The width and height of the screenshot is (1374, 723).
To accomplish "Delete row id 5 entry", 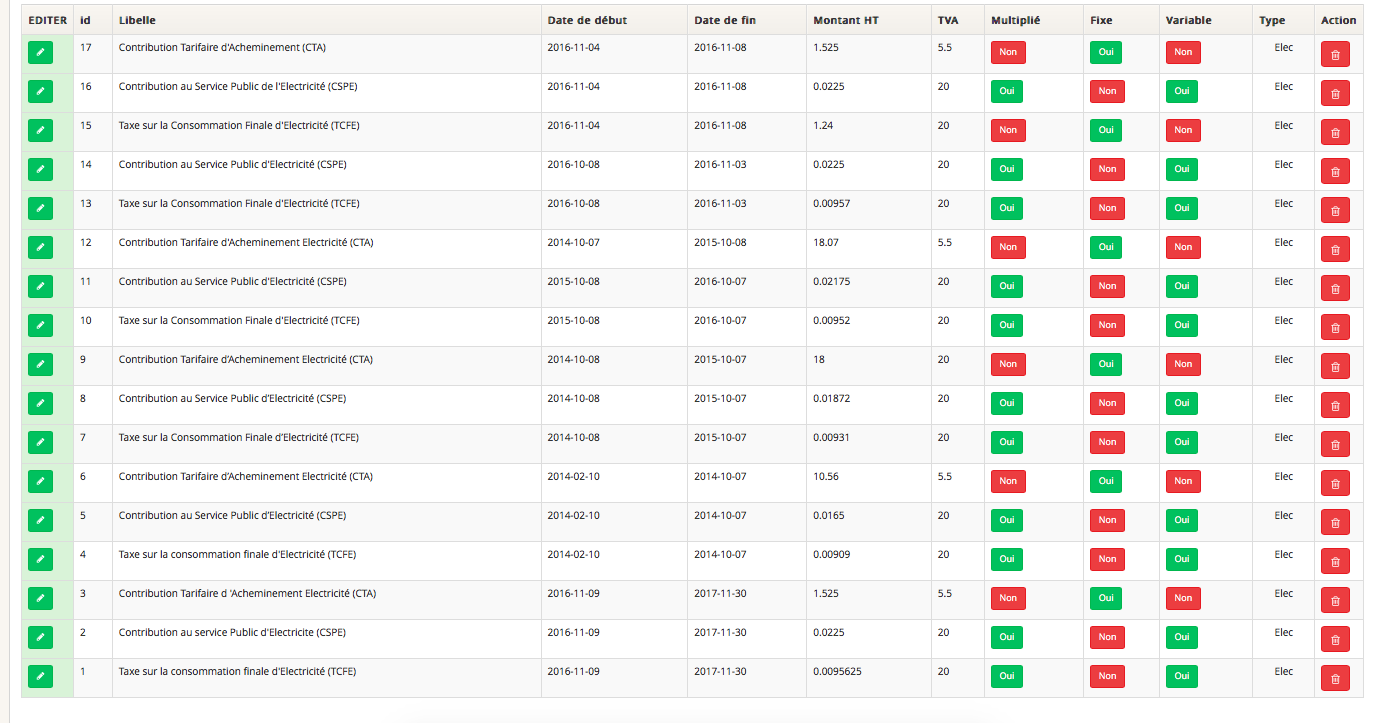I will click(1335, 523).
